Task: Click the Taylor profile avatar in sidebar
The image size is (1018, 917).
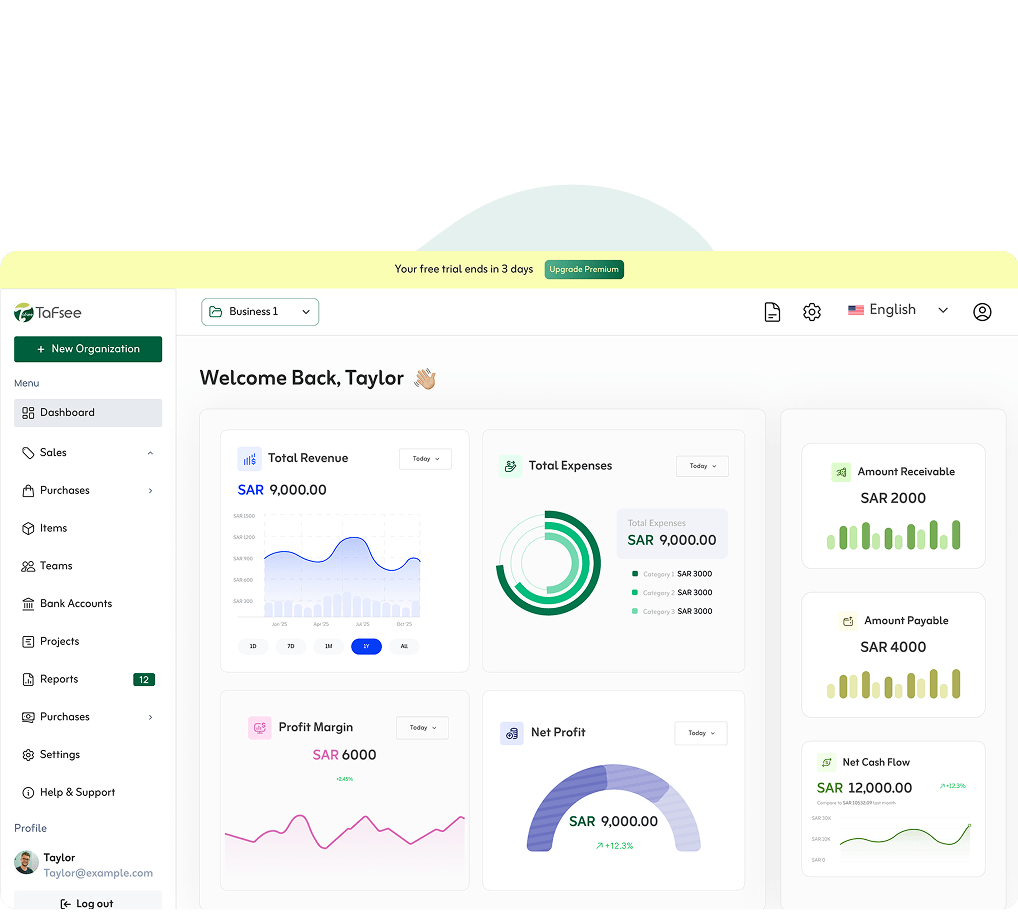Action: point(27,862)
